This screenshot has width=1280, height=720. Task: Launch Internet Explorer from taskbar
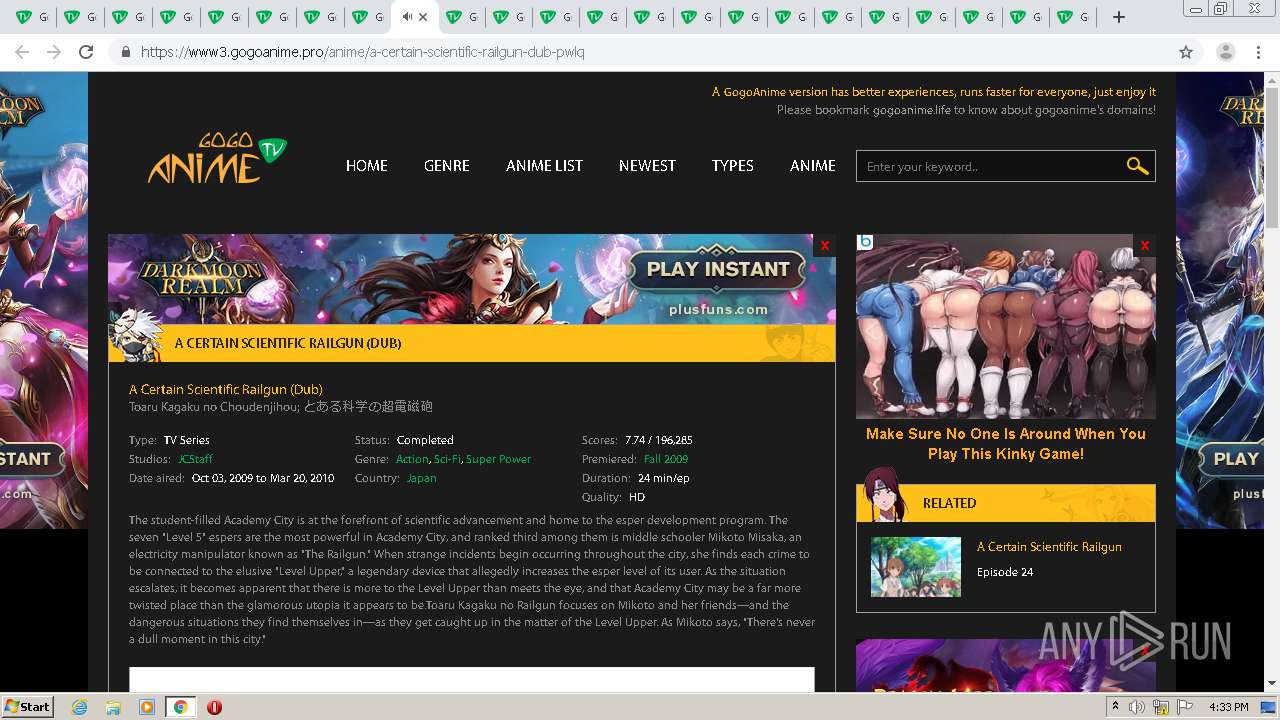(x=80, y=707)
